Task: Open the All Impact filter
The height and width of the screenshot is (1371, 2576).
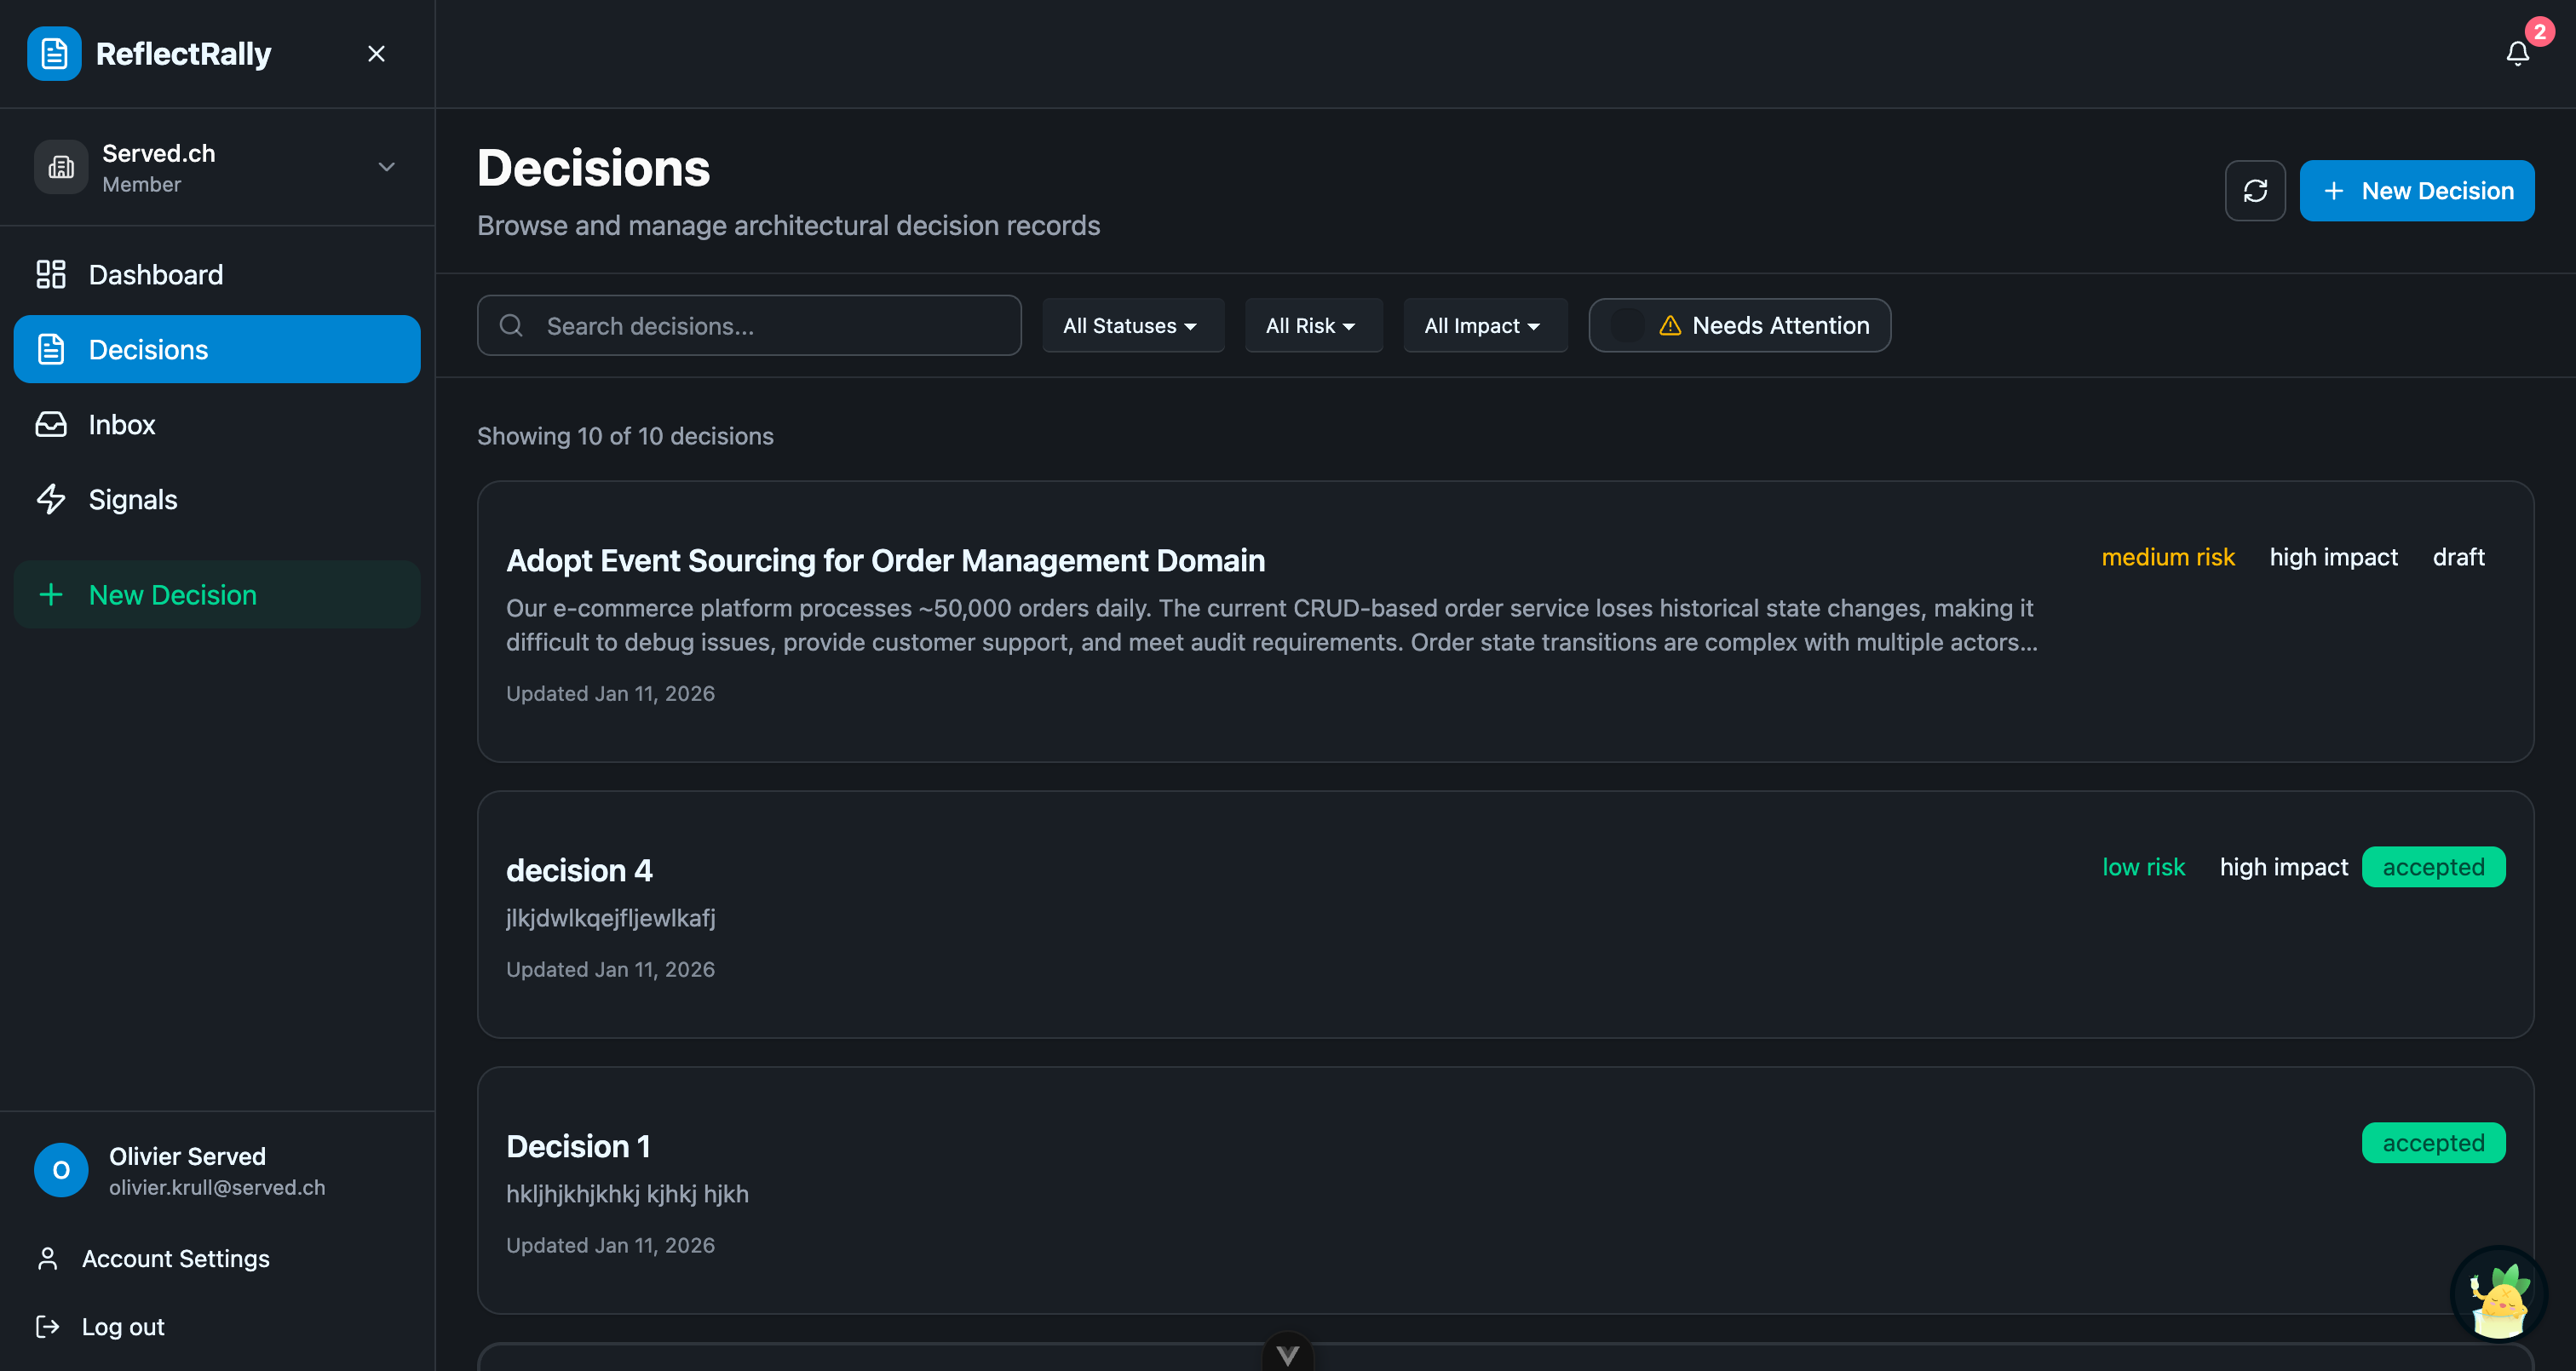Action: pyautogui.click(x=1484, y=325)
